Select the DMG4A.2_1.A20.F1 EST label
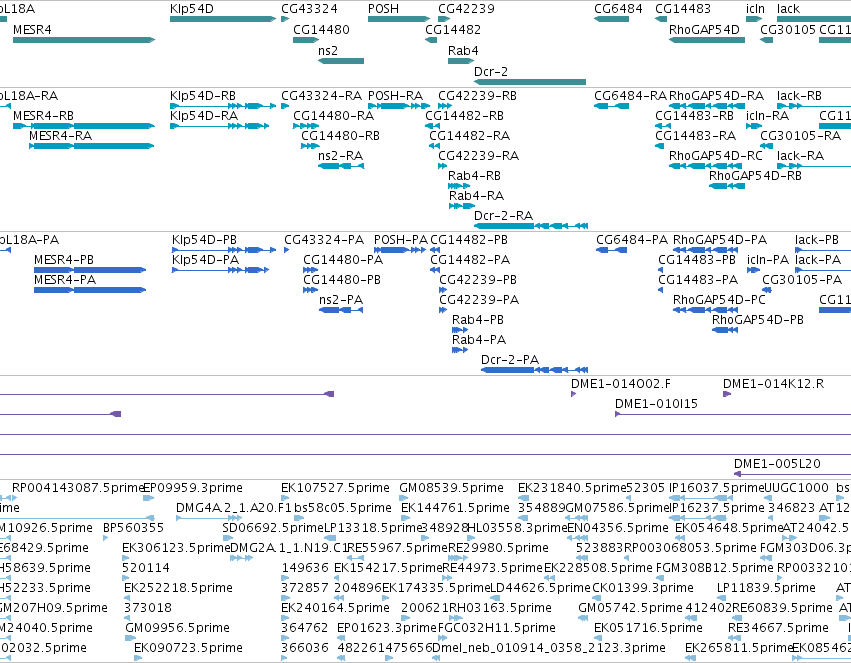Screen dimensions: 851x663 (x=234, y=508)
